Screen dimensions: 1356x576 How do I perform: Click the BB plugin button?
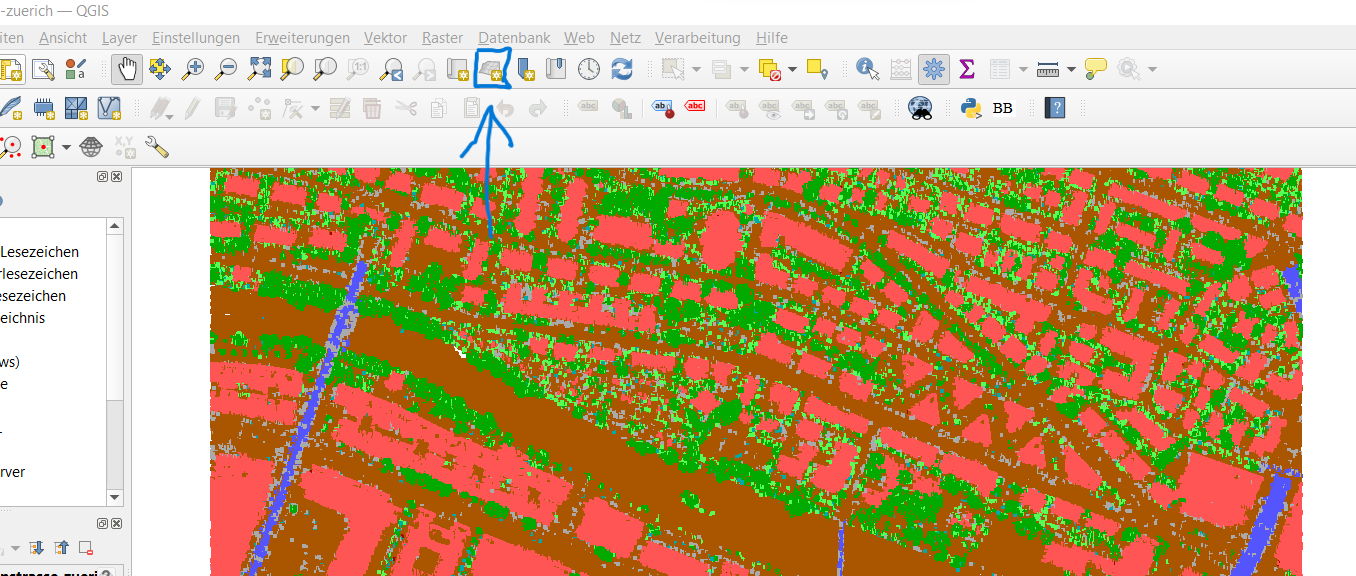click(1002, 108)
